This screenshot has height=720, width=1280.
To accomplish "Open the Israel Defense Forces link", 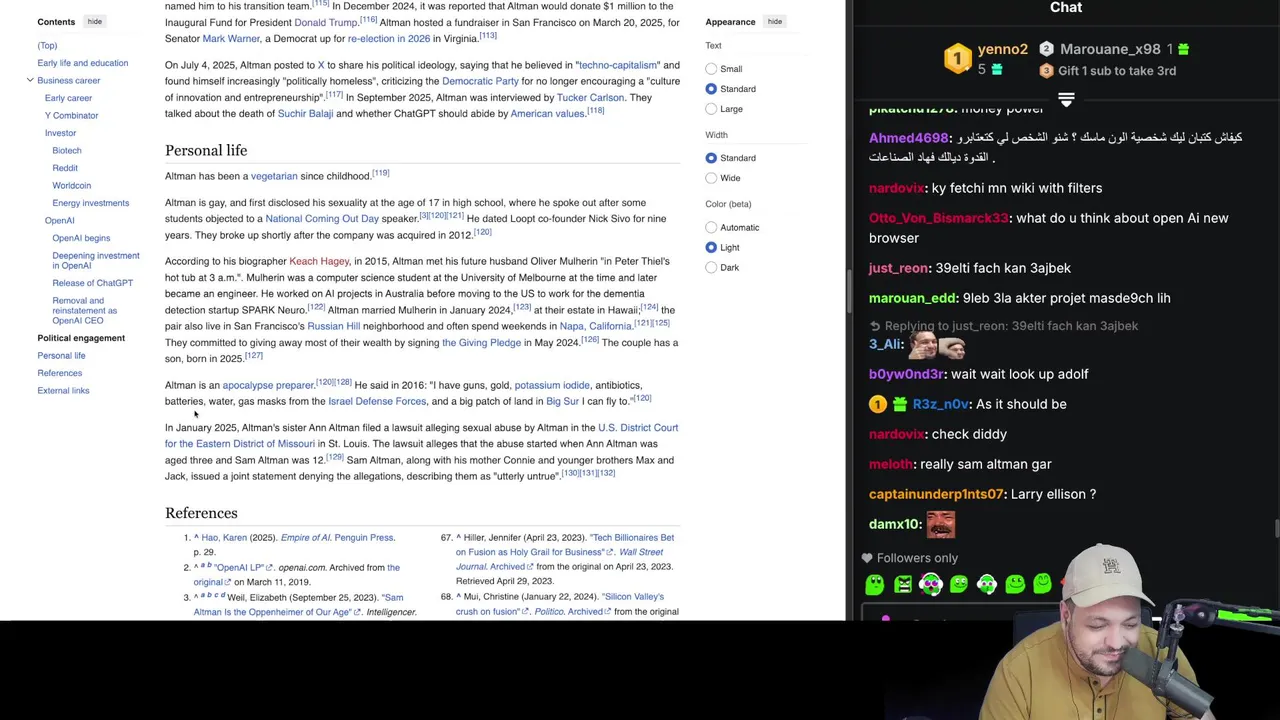I will 377,401.
